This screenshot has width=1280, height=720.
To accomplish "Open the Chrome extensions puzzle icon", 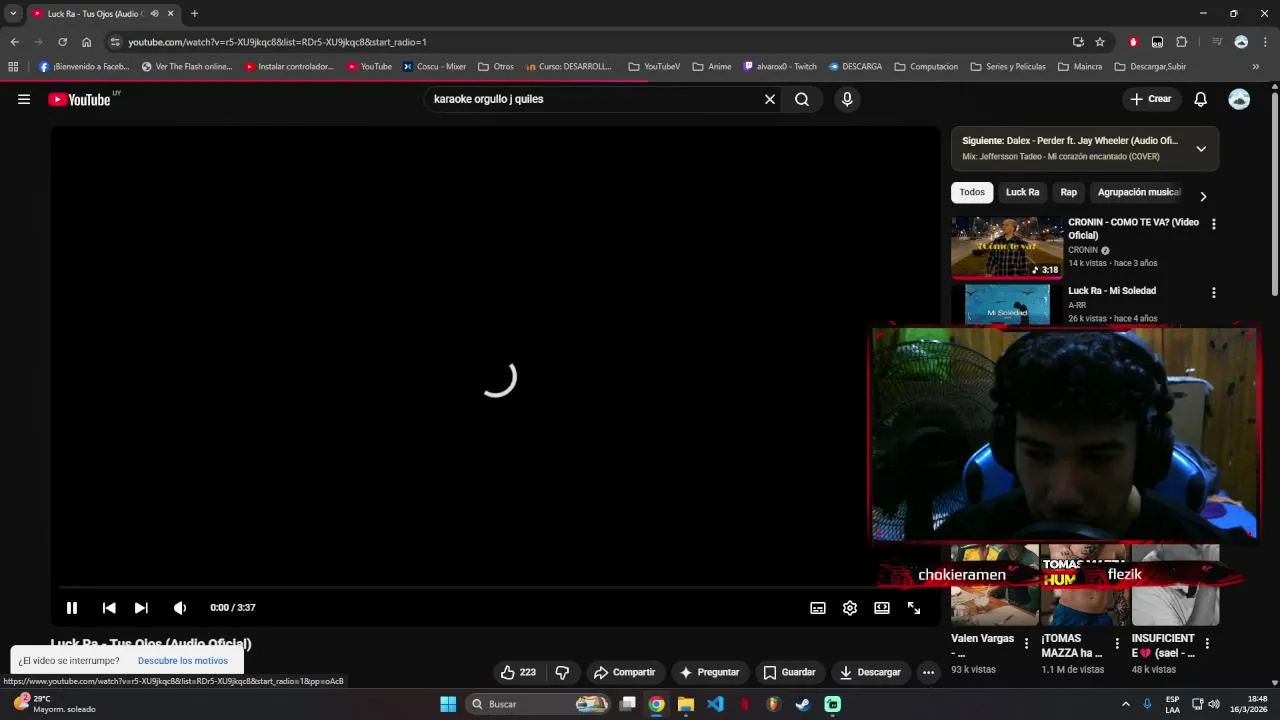I will click(1181, 42).
